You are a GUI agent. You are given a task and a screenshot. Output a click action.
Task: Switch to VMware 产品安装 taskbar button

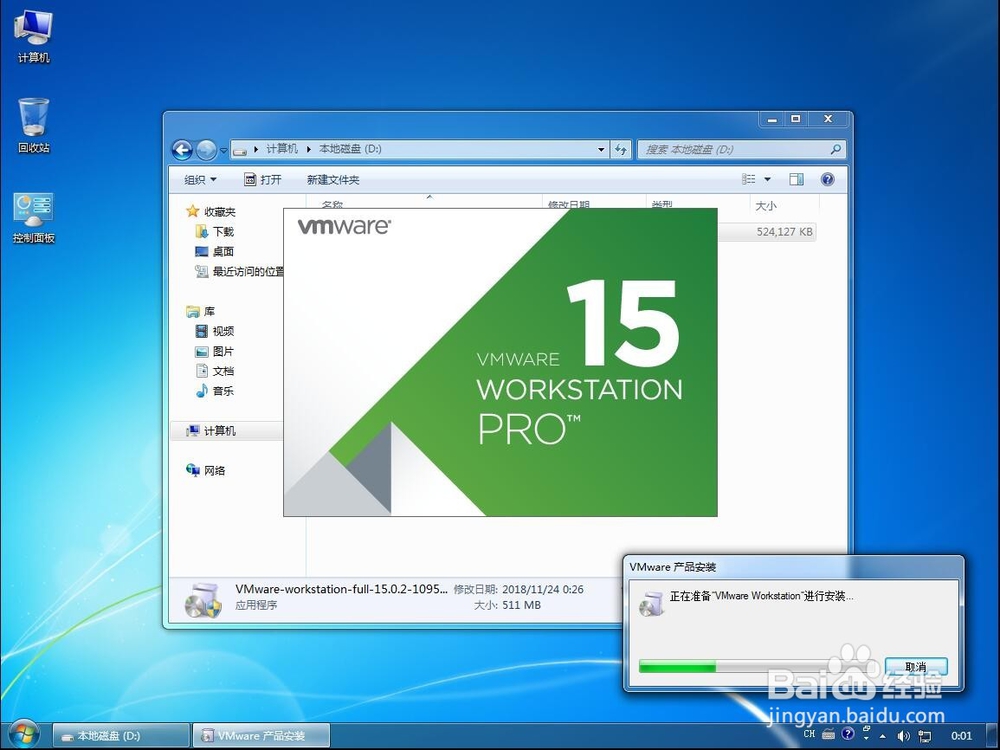261,736
